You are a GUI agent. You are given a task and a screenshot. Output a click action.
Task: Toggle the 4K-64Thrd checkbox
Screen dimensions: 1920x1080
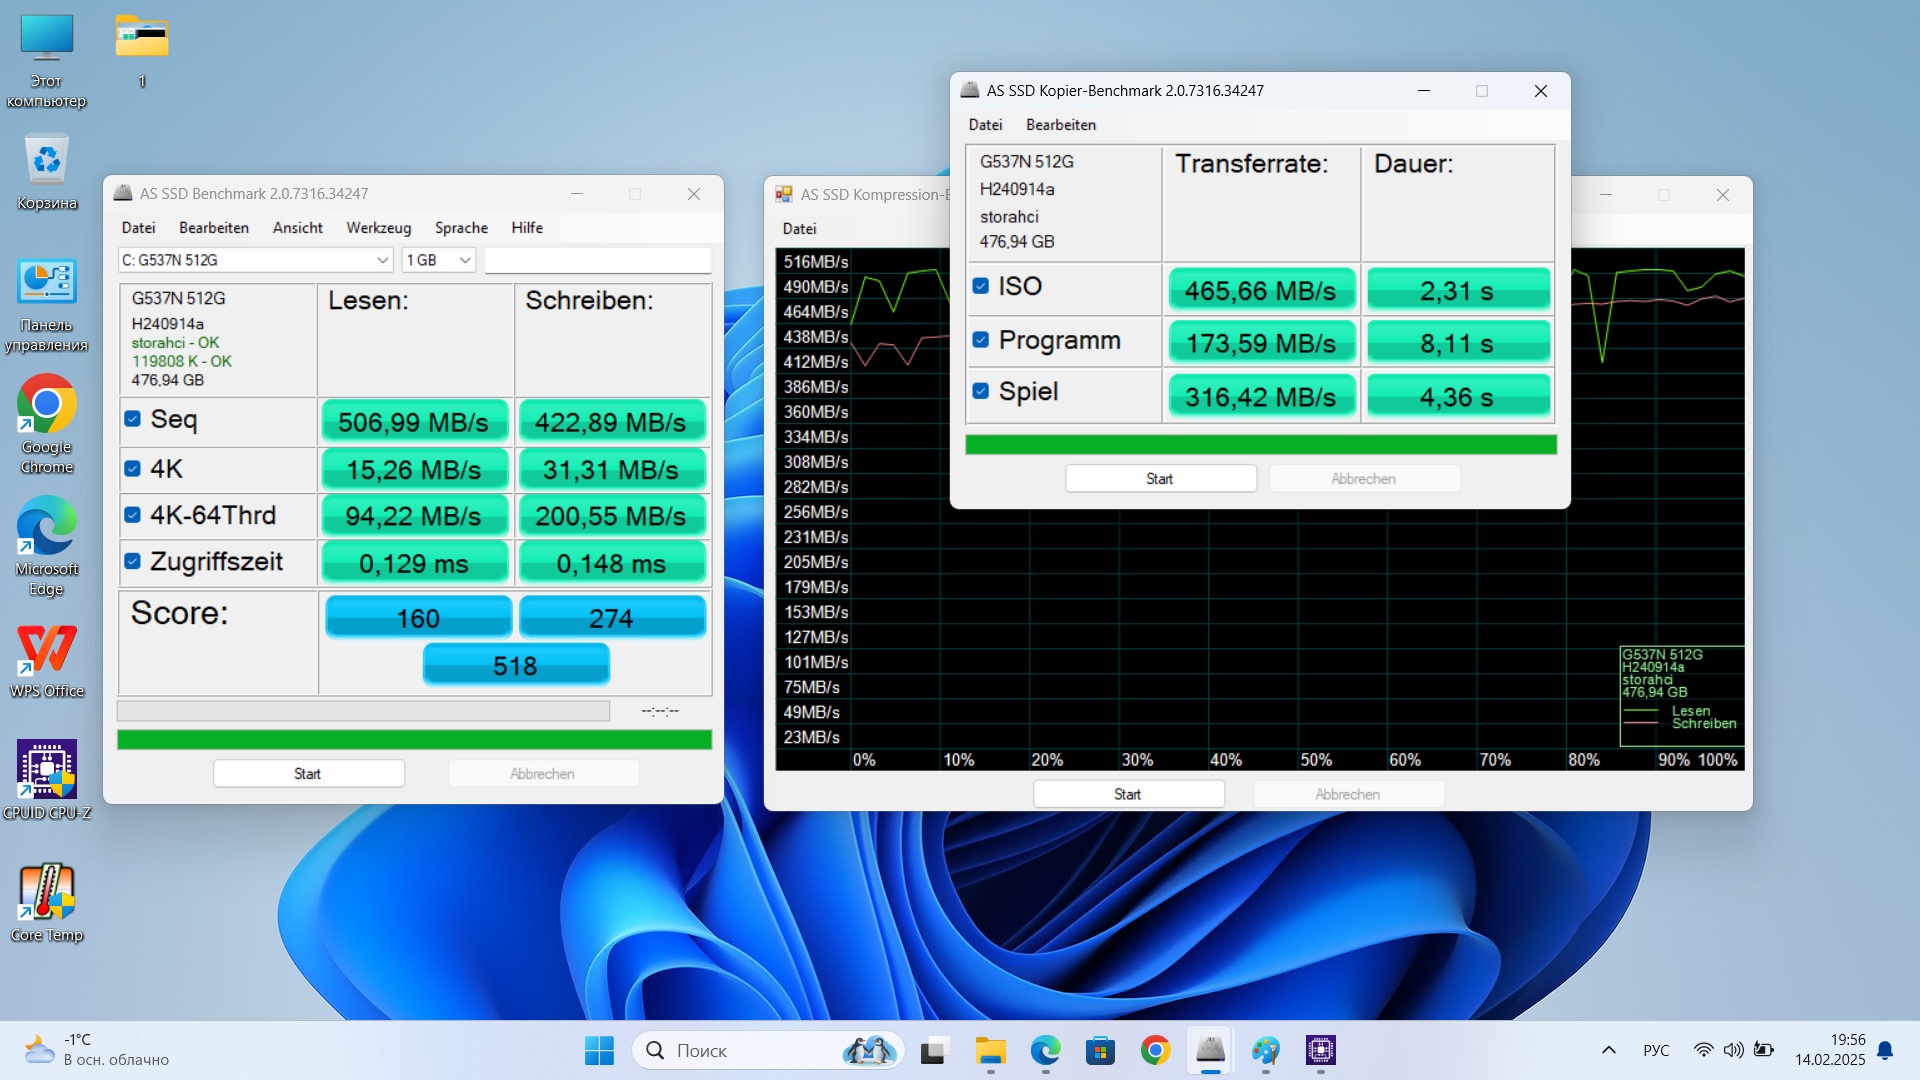pyautogui.click(x=132, y=515)
